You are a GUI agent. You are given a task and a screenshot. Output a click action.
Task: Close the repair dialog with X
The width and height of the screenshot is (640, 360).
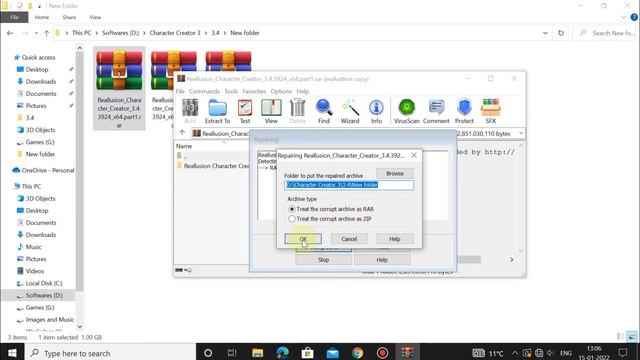pyautogui.click(x=414, y=156)
